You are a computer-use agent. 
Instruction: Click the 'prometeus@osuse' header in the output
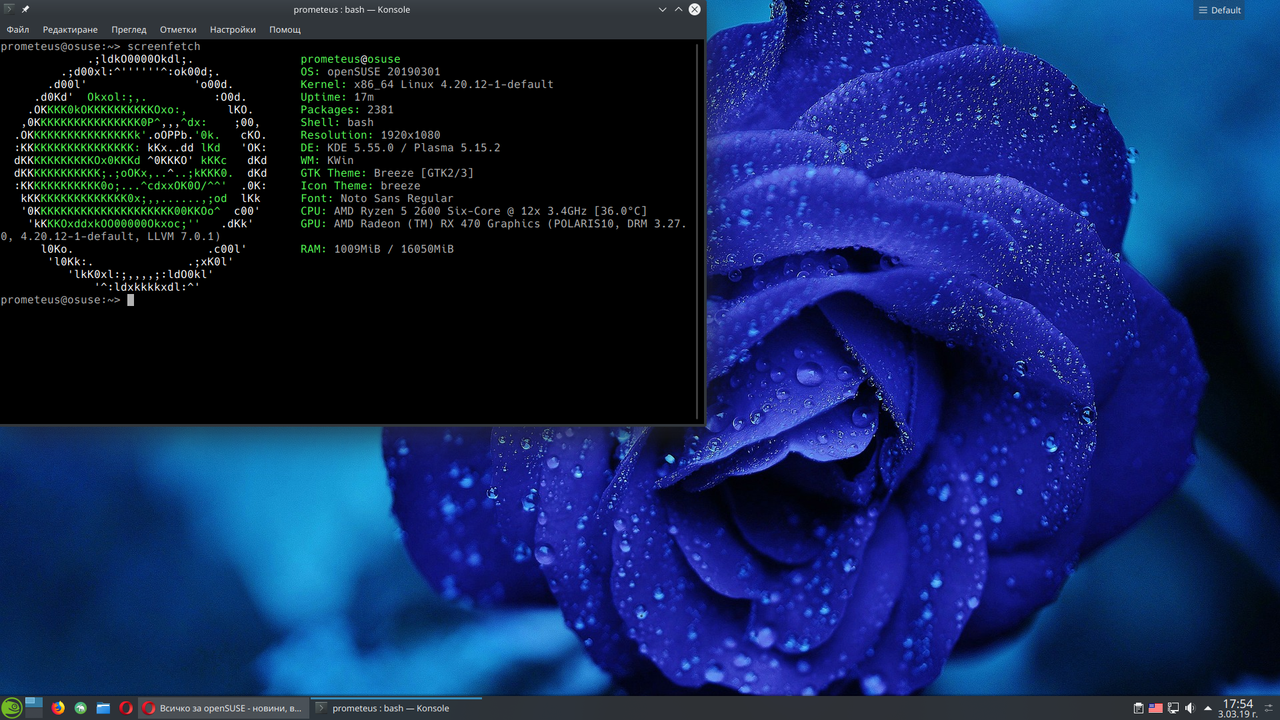click(x=350, y=60)
